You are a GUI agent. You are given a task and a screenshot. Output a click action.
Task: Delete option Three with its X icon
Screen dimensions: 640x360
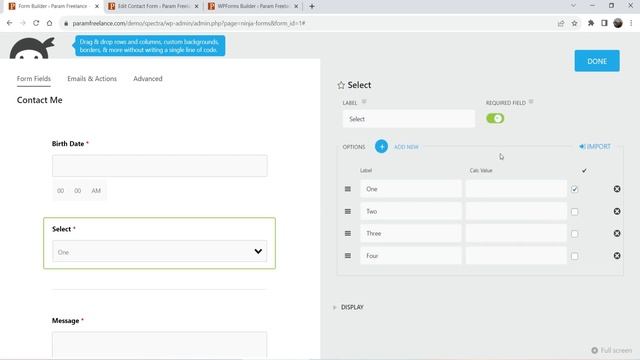click(x=617, y=233)
